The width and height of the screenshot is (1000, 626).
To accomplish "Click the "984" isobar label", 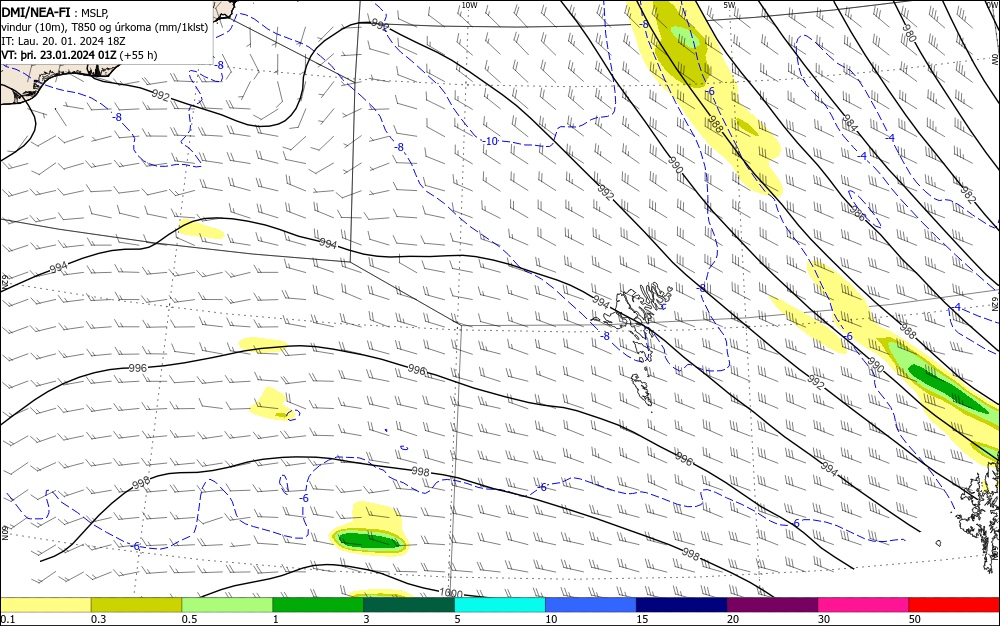I will [849, 123].
